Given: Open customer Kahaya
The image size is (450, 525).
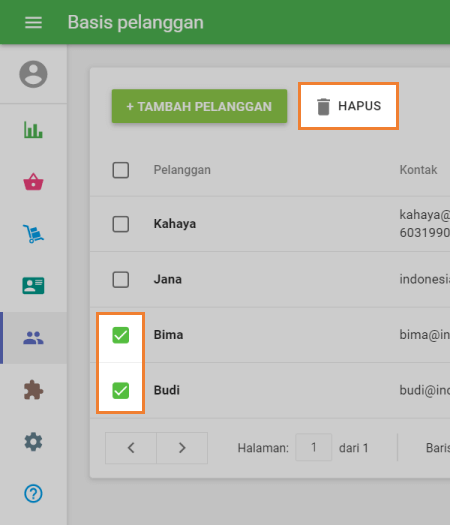Looking at the screenshot, I should tap(175, 224).
